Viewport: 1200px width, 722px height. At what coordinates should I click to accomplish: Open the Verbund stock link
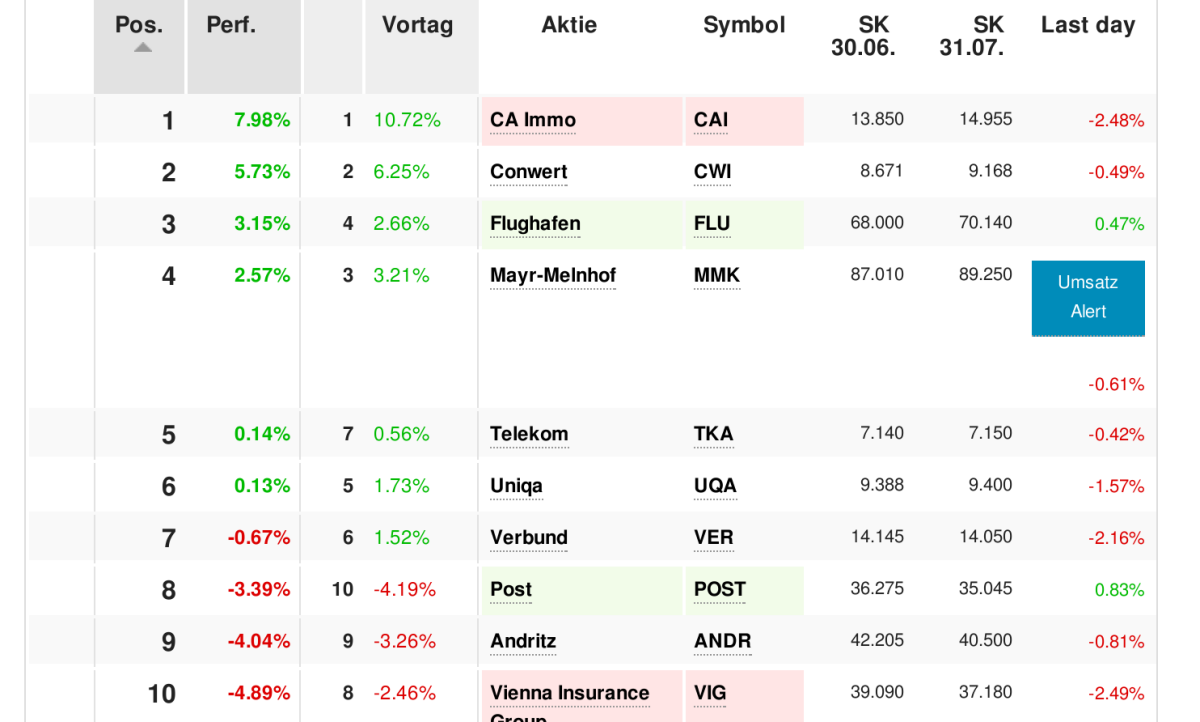tap(529, 538)
